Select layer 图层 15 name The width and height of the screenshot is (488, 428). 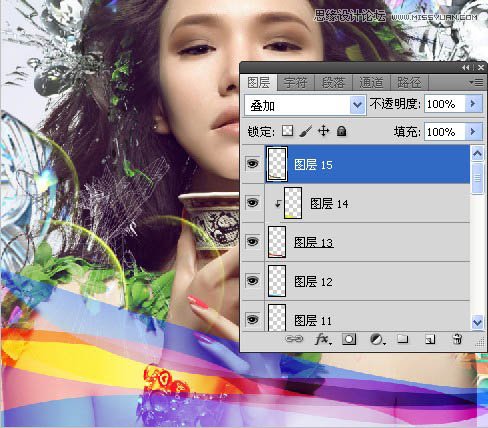point(313,165)
